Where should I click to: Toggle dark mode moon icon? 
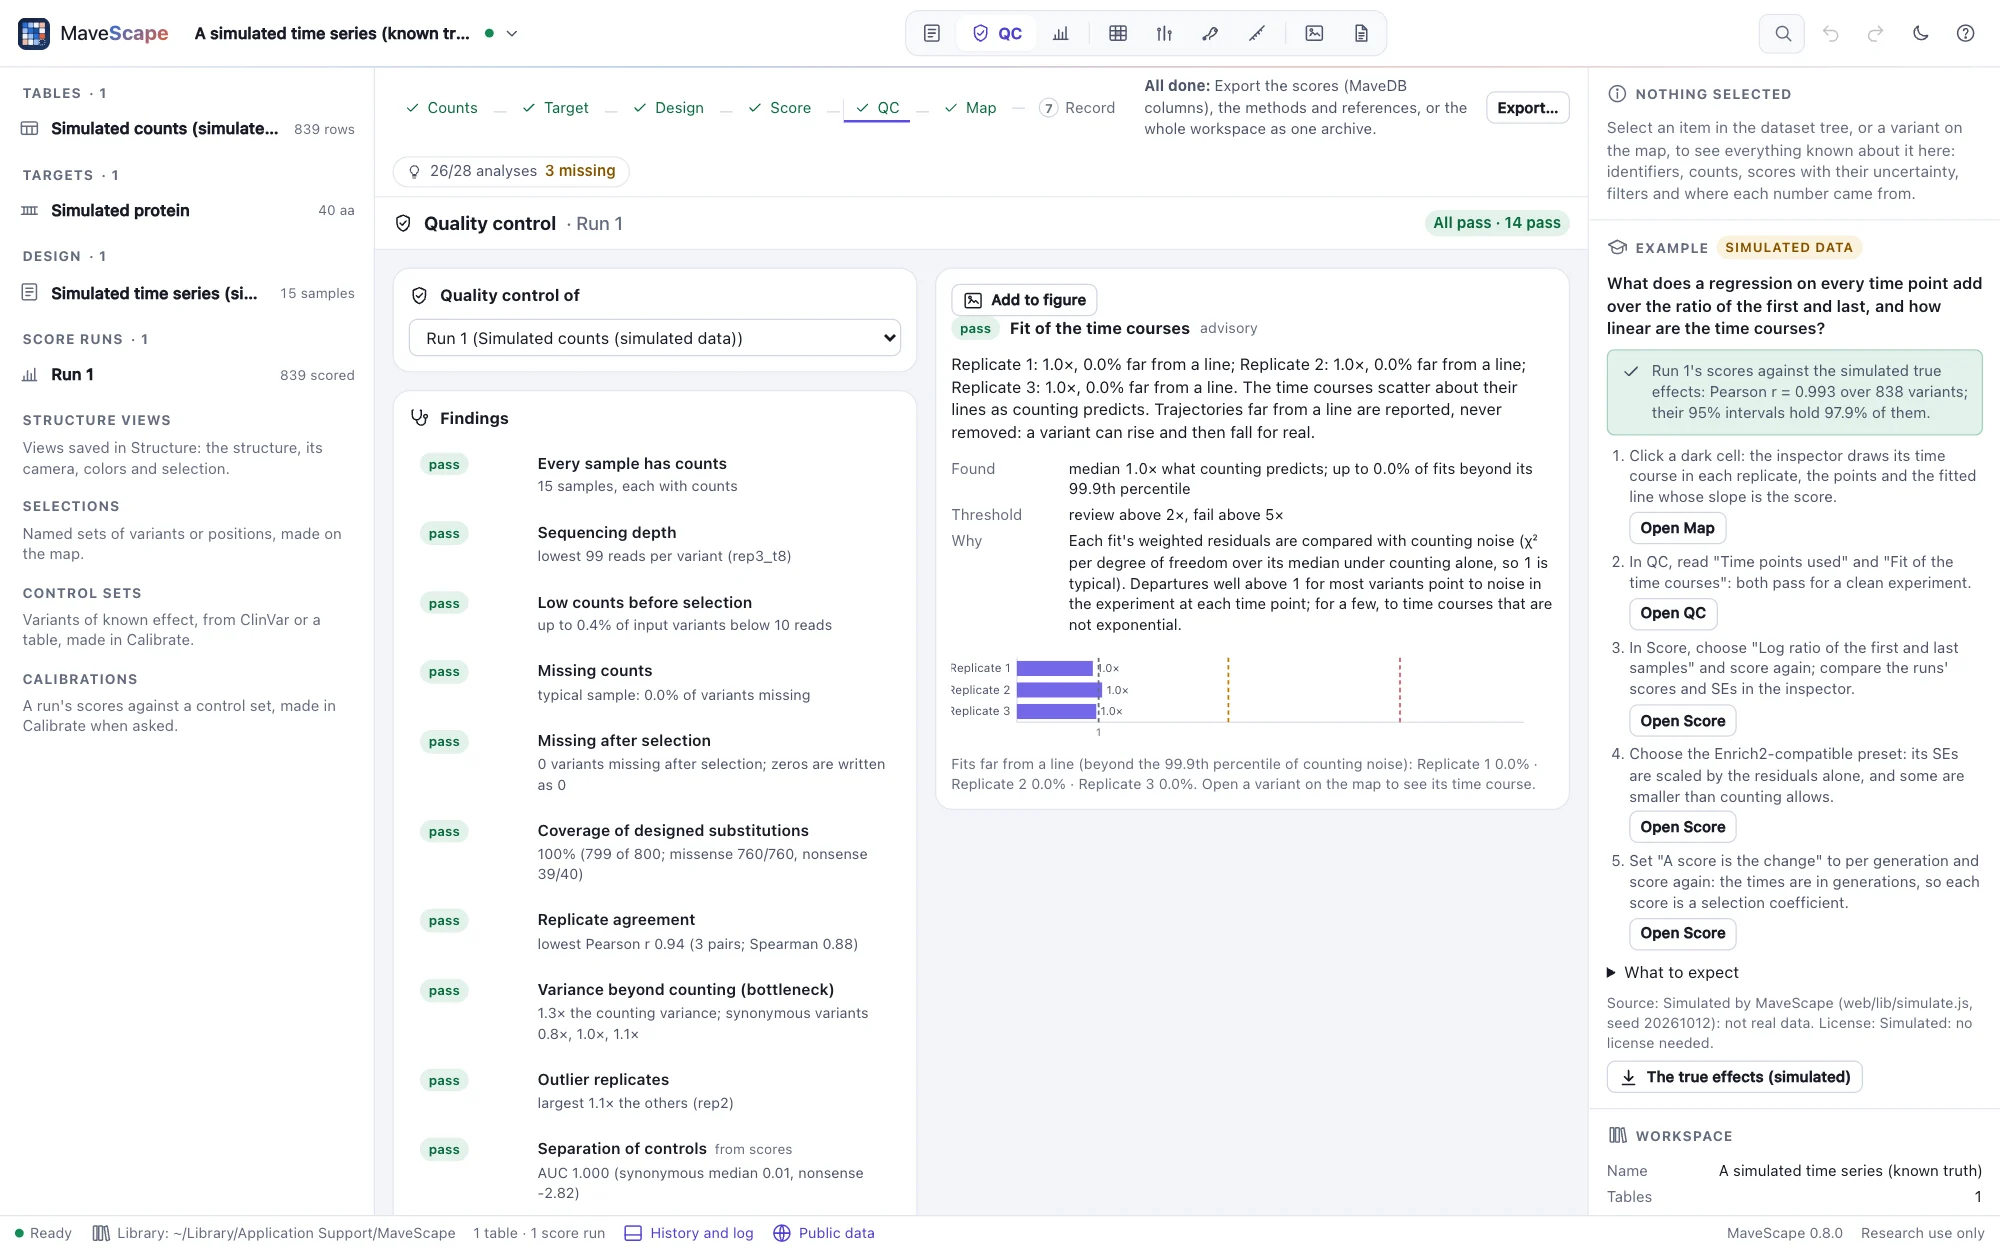click(x=1920, y=33)
